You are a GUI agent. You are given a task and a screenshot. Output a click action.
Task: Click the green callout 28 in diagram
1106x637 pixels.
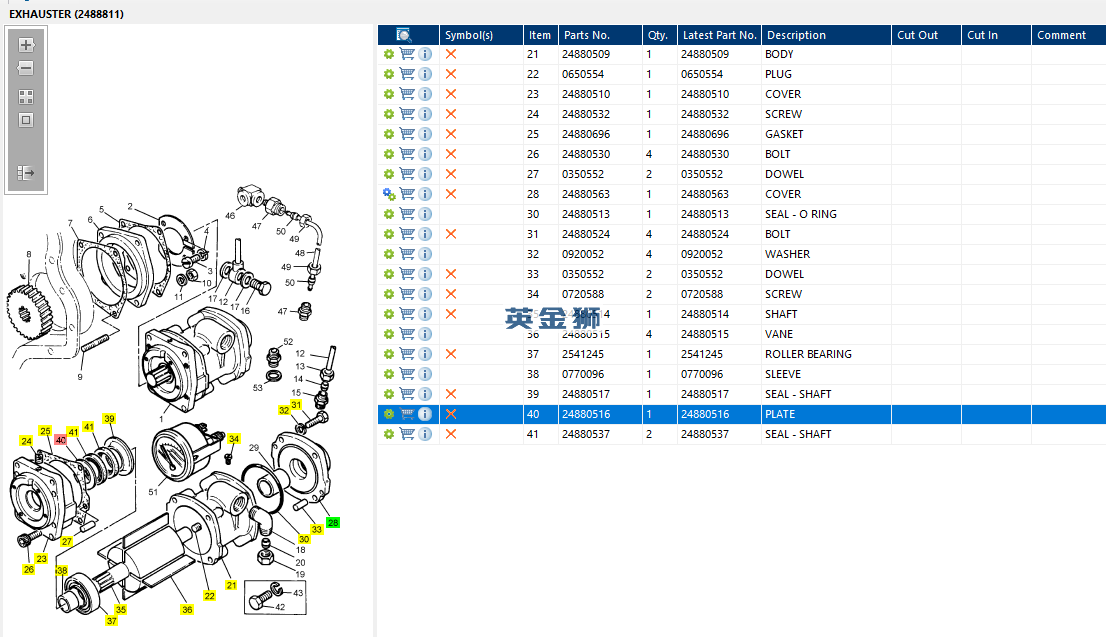tap(333, 522)
